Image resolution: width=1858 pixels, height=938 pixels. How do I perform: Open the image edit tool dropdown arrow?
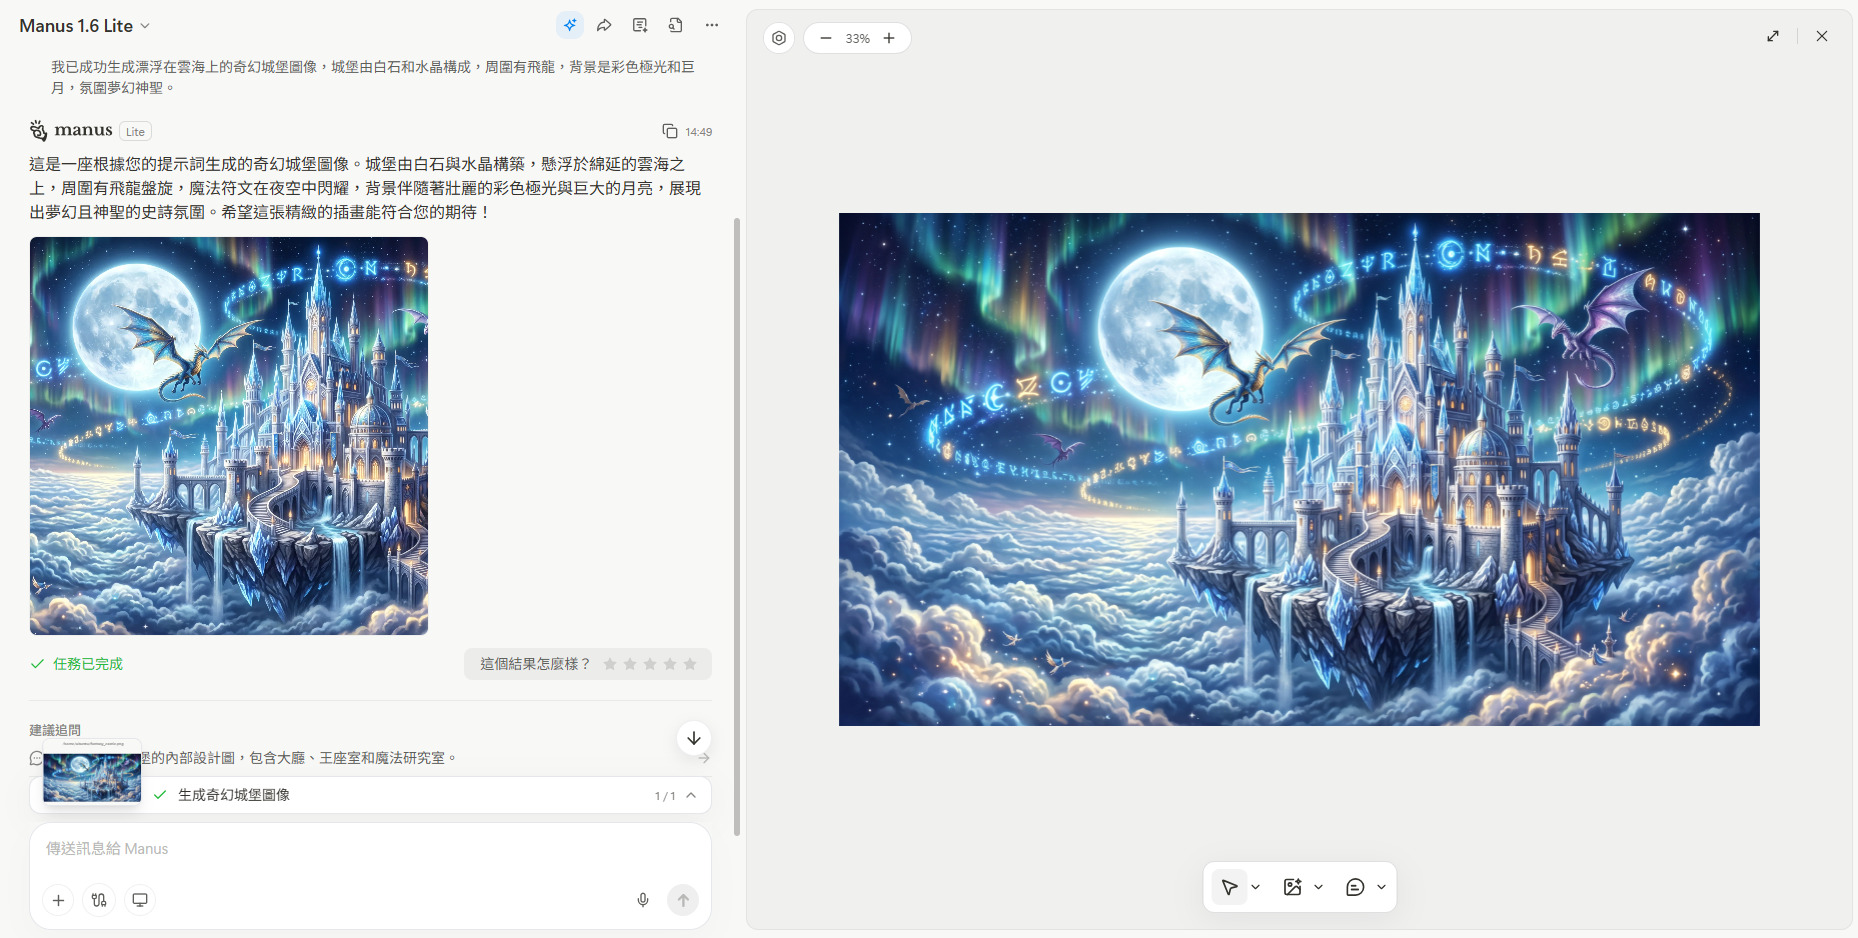point(1319,887)
